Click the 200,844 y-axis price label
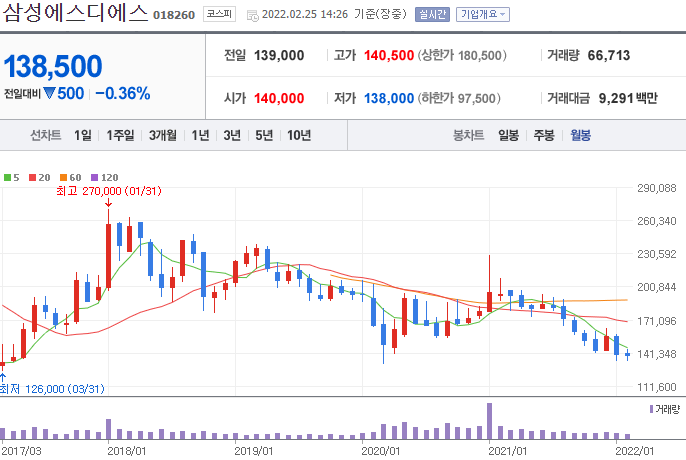Image resolution: width=686 pixels, height=460 pixels. click(657, 287)
